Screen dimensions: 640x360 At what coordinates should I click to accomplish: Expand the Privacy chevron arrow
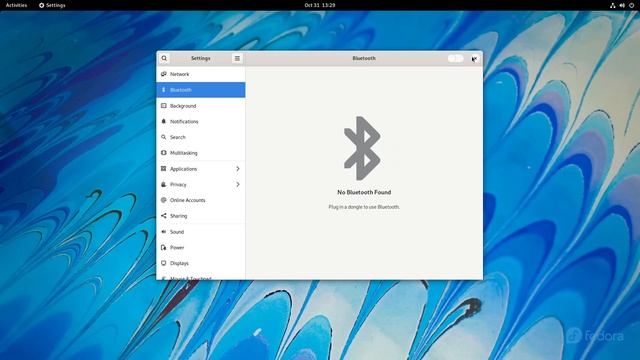[x=238, y=184]
